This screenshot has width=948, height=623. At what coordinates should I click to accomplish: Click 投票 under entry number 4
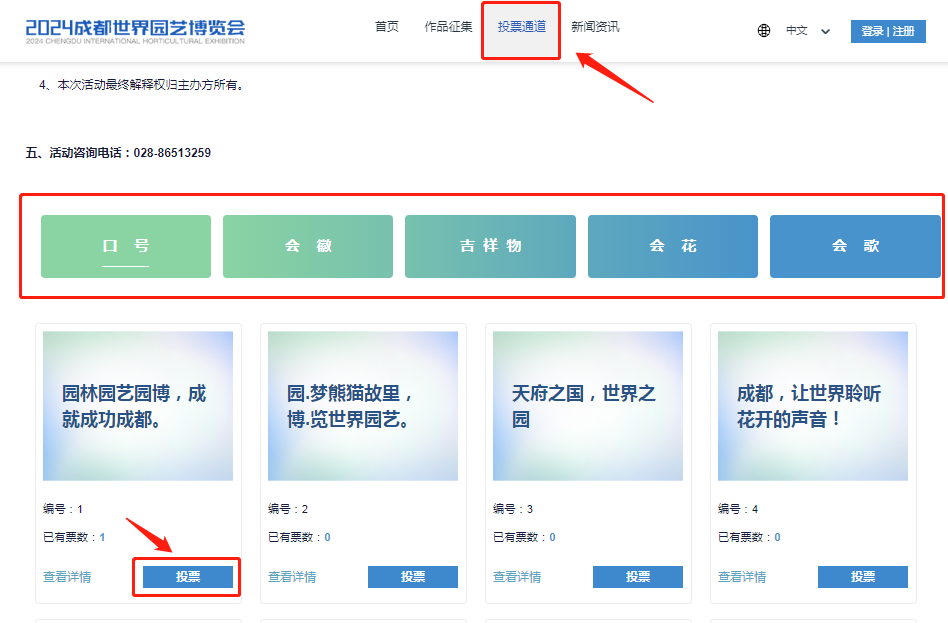863,577
